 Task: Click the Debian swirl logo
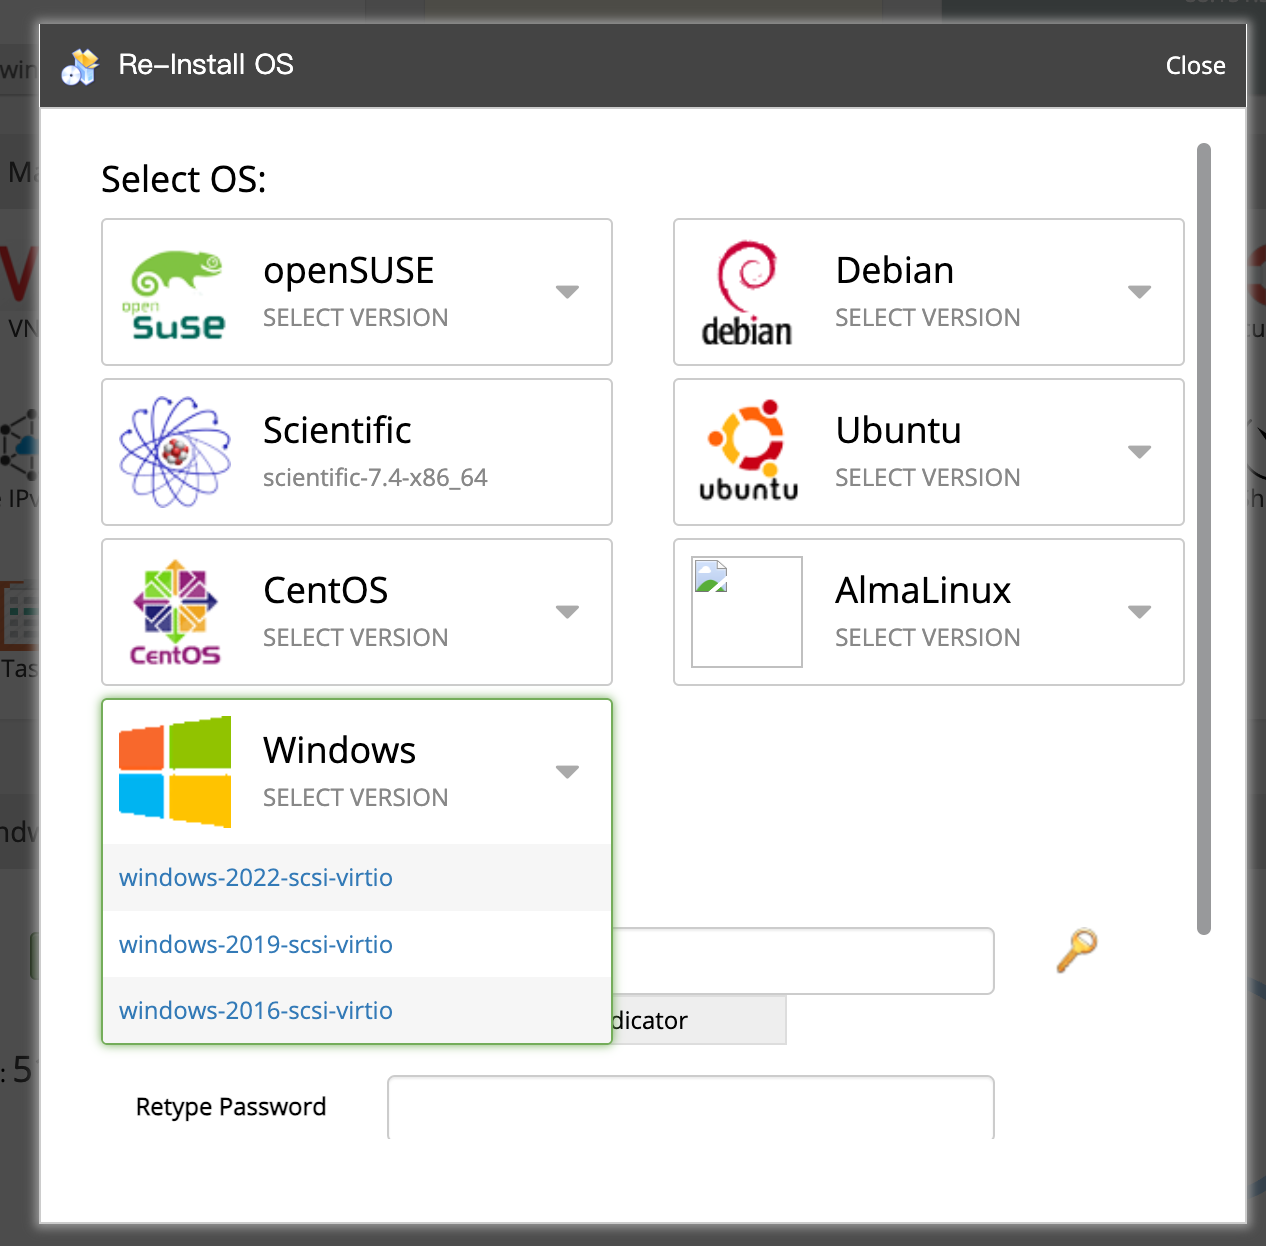[x=747, y=293]
